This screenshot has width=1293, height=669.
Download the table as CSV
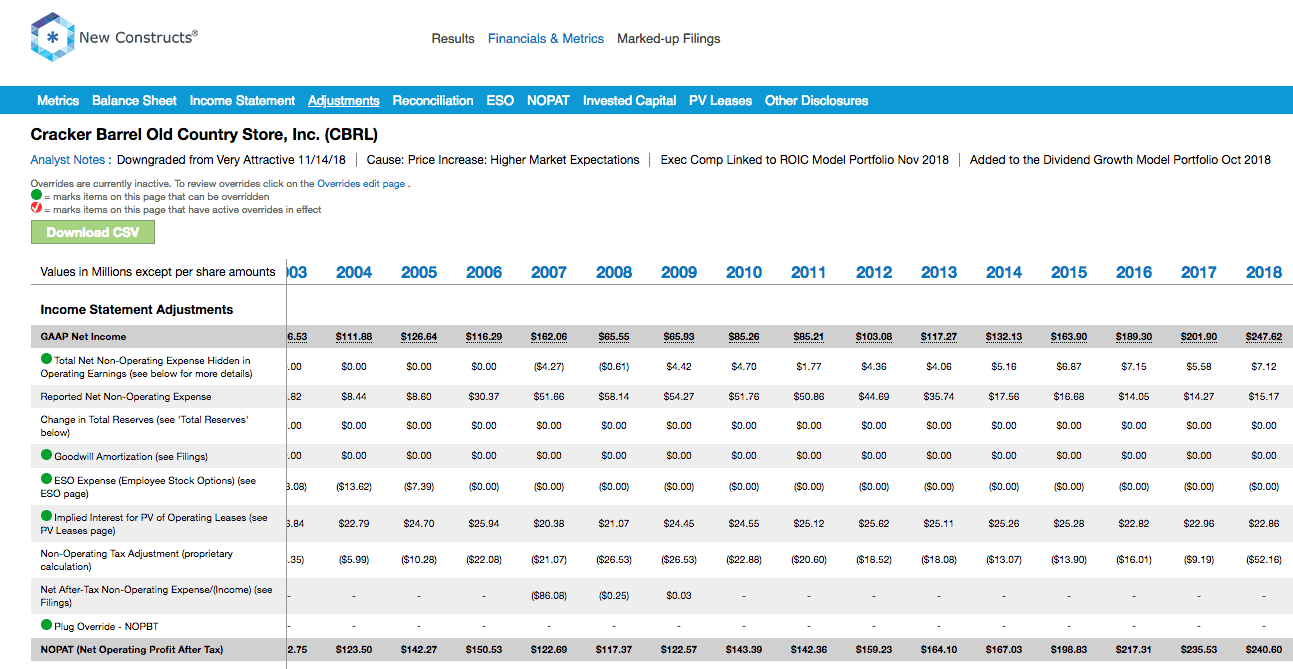pos(93,232)
